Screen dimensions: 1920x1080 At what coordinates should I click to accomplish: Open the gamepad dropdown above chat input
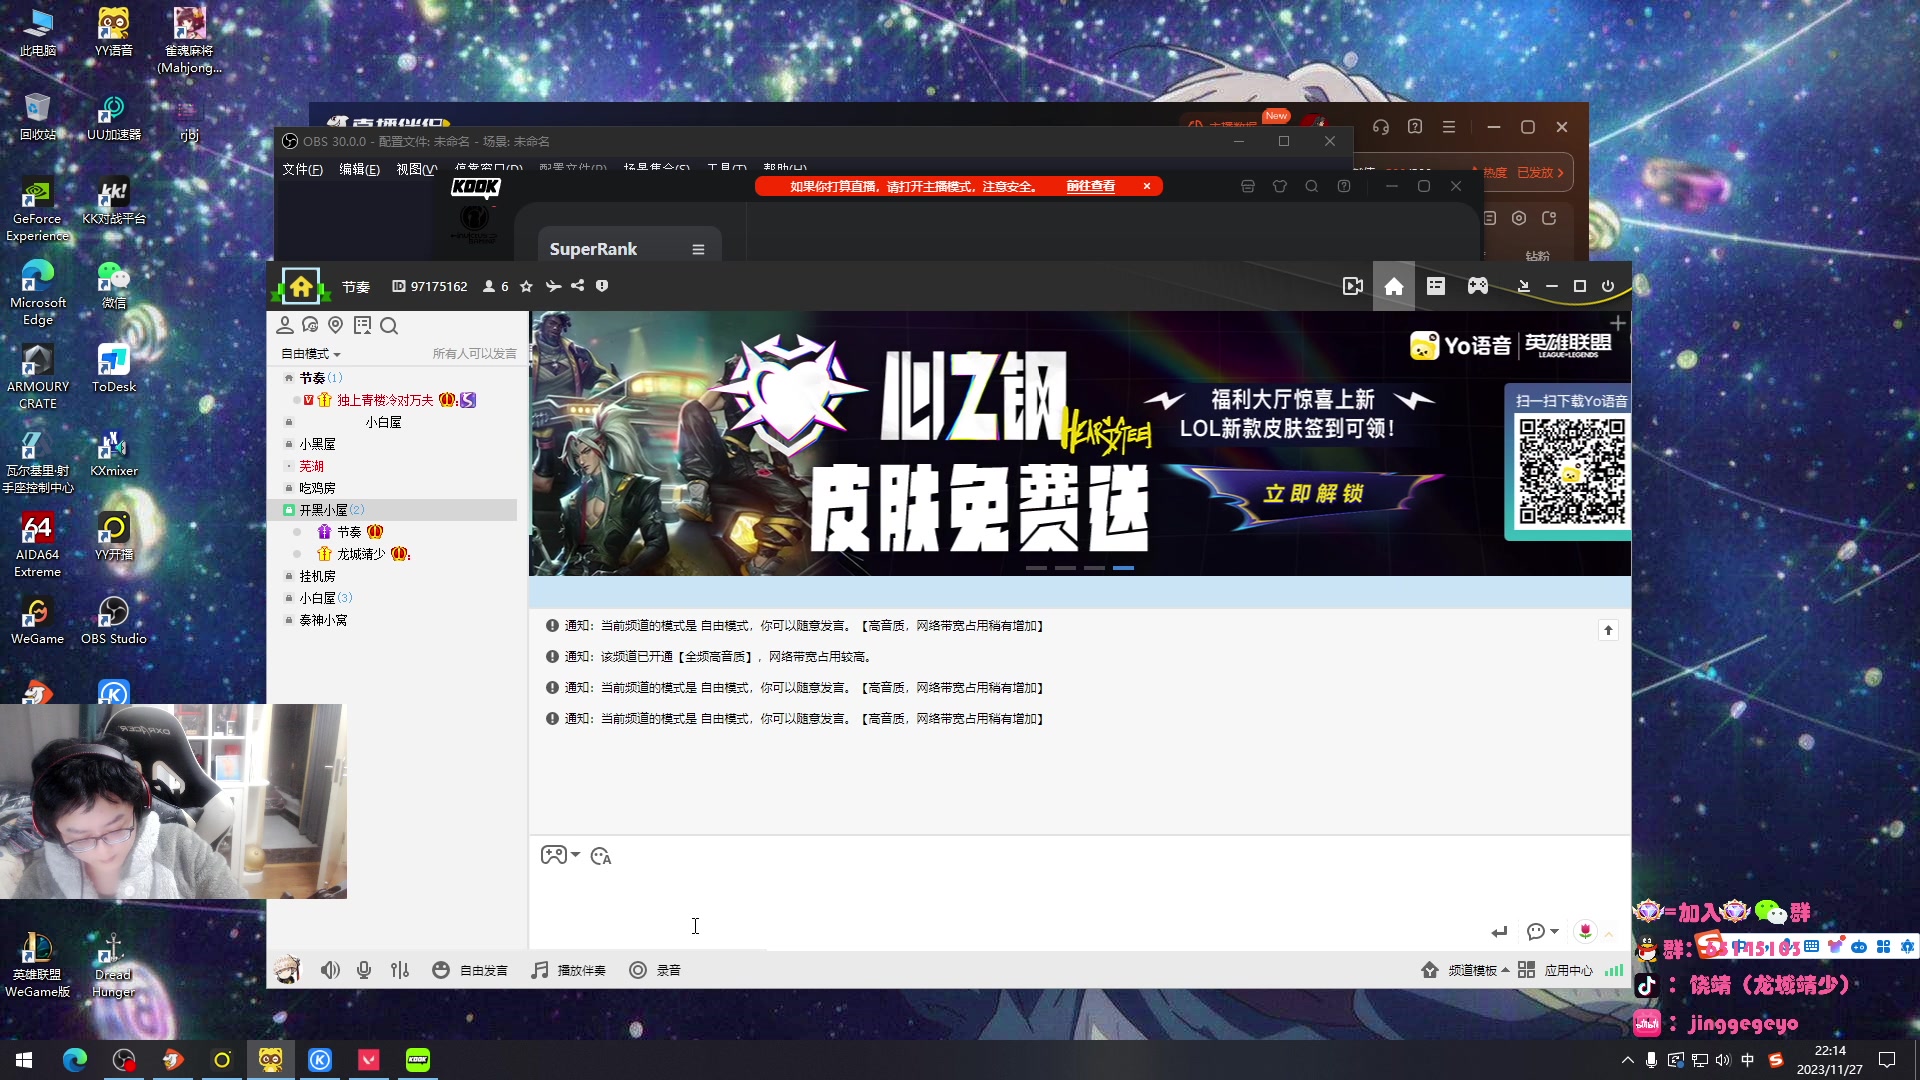(560, 855)
